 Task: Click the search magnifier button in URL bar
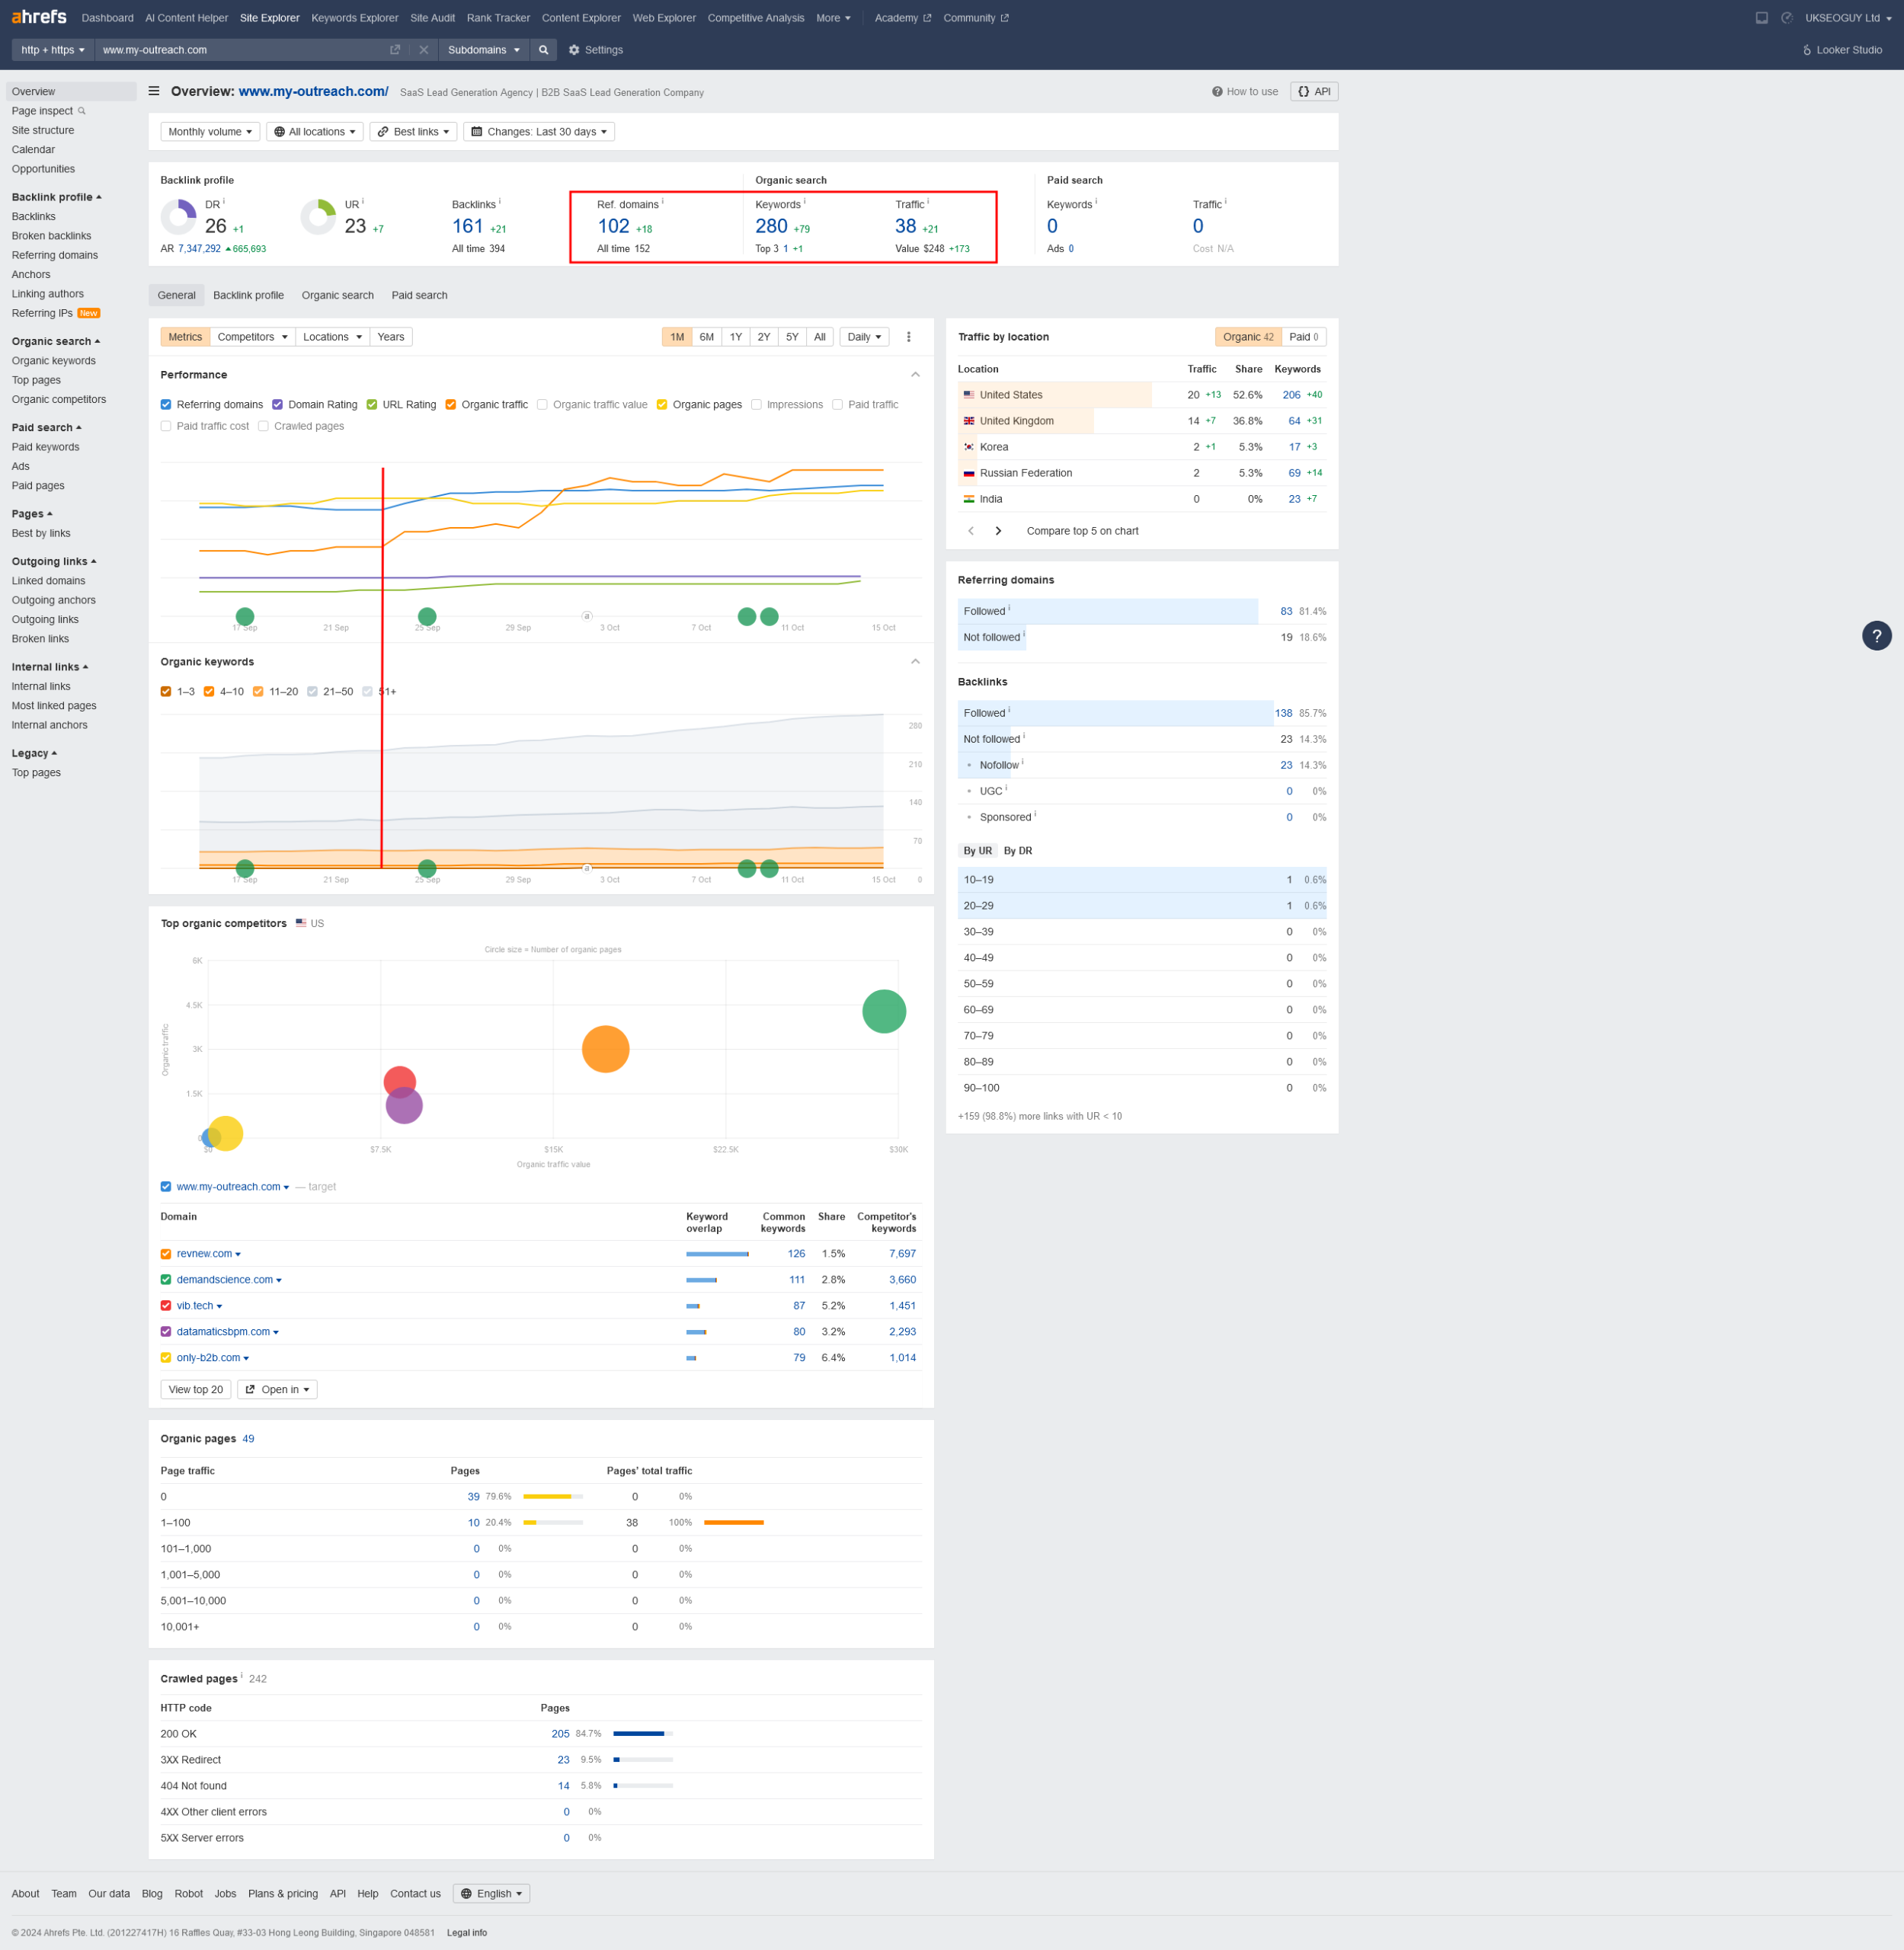click(543, 50)
